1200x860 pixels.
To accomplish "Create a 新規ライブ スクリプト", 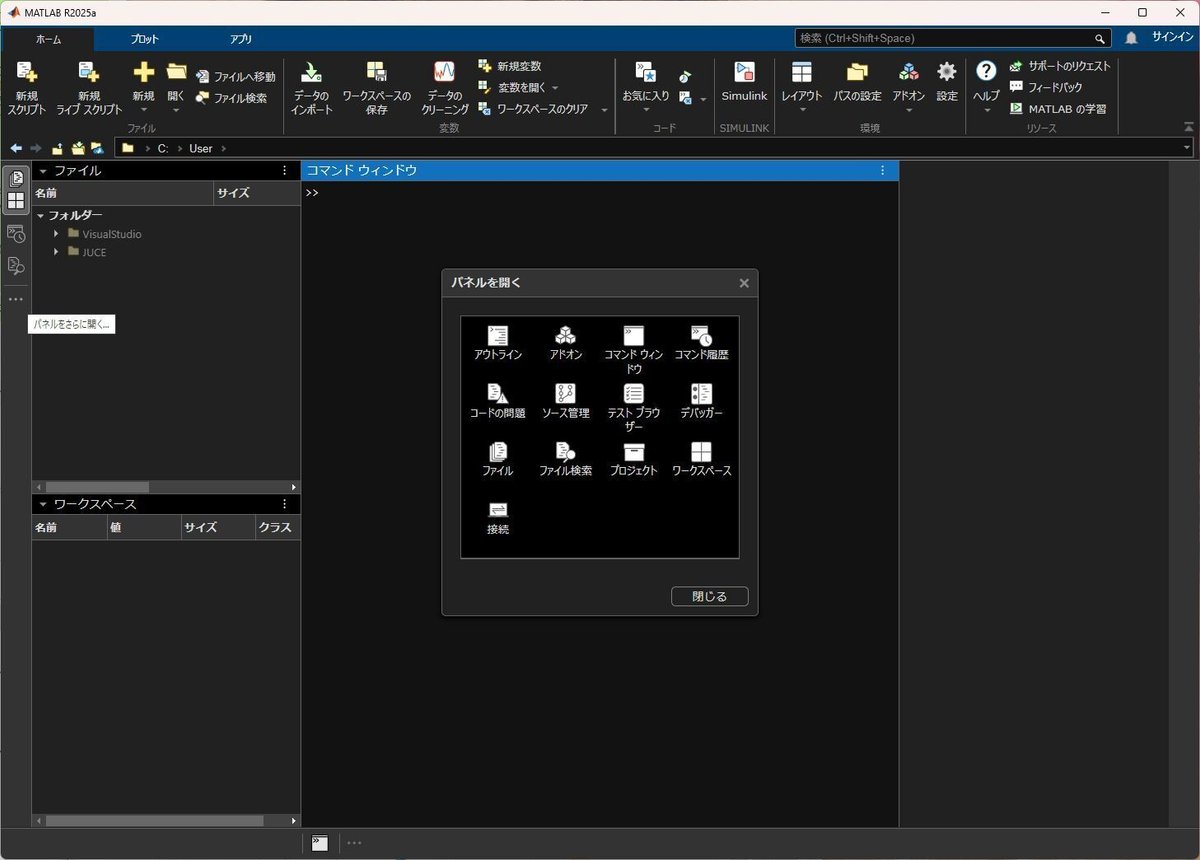I will click(x=89, y=87).
